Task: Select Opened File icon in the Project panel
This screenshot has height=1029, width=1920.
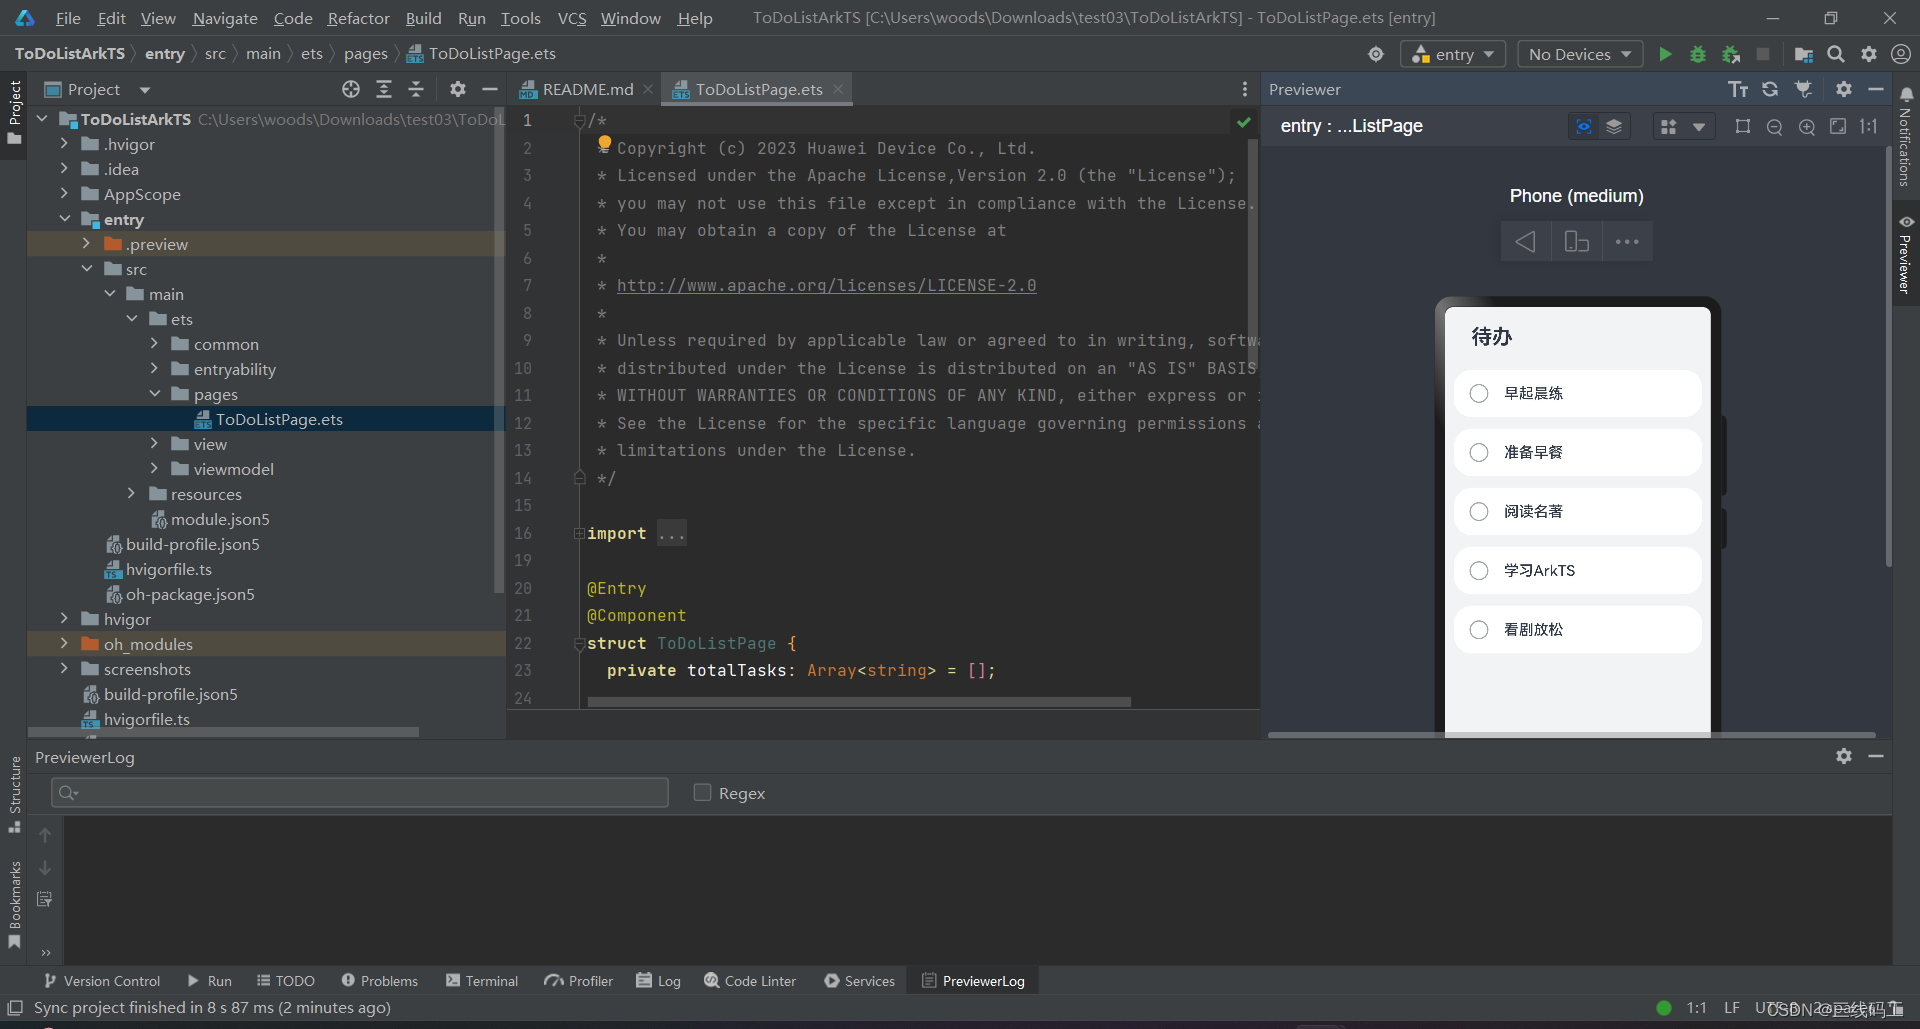Action: [x=351, y=89]
